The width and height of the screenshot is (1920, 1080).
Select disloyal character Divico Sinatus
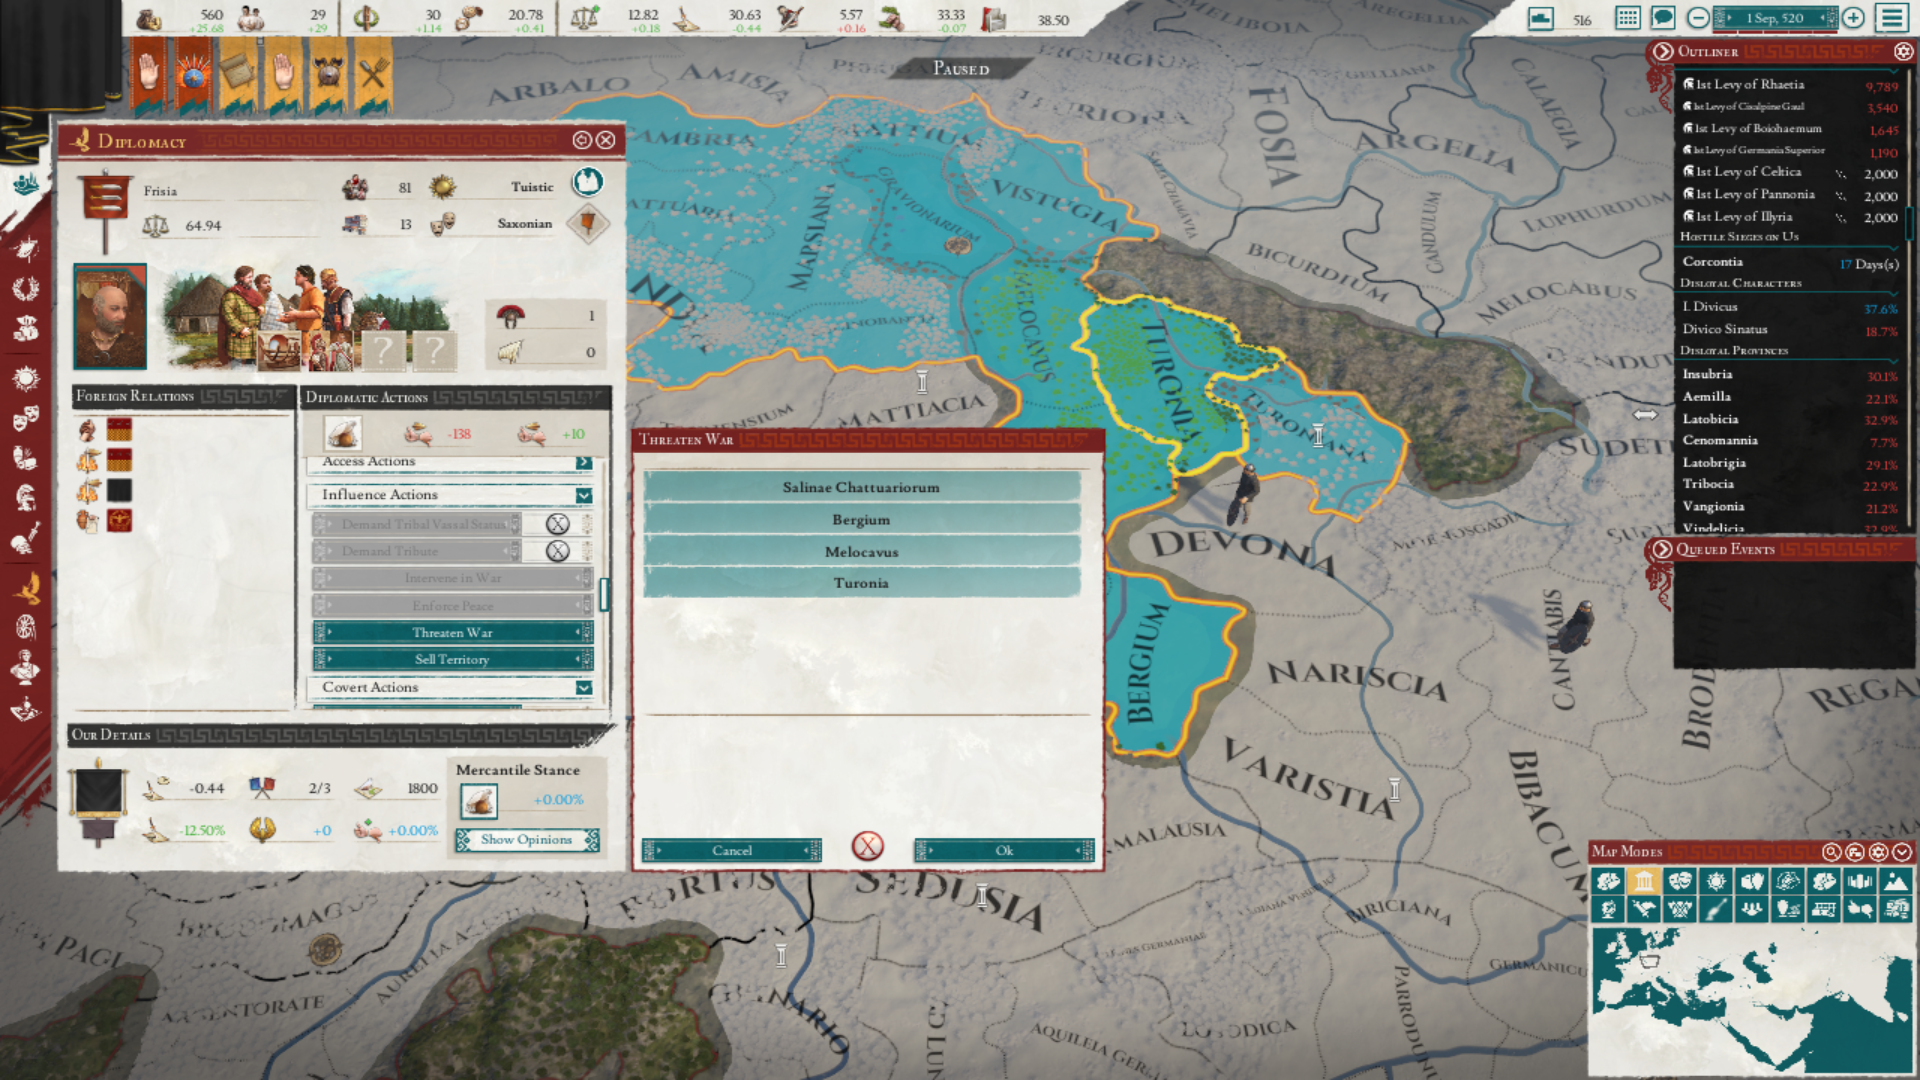click(x=1790, y=329)
